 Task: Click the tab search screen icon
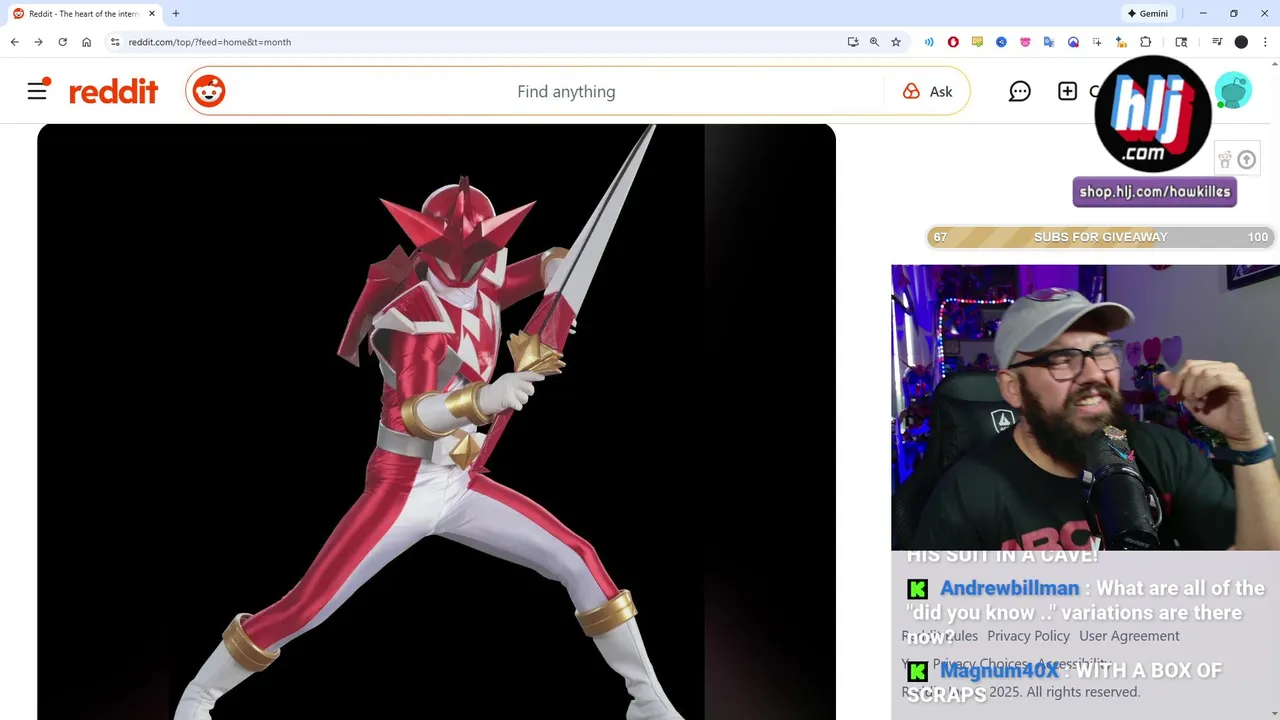(1181, 42)
